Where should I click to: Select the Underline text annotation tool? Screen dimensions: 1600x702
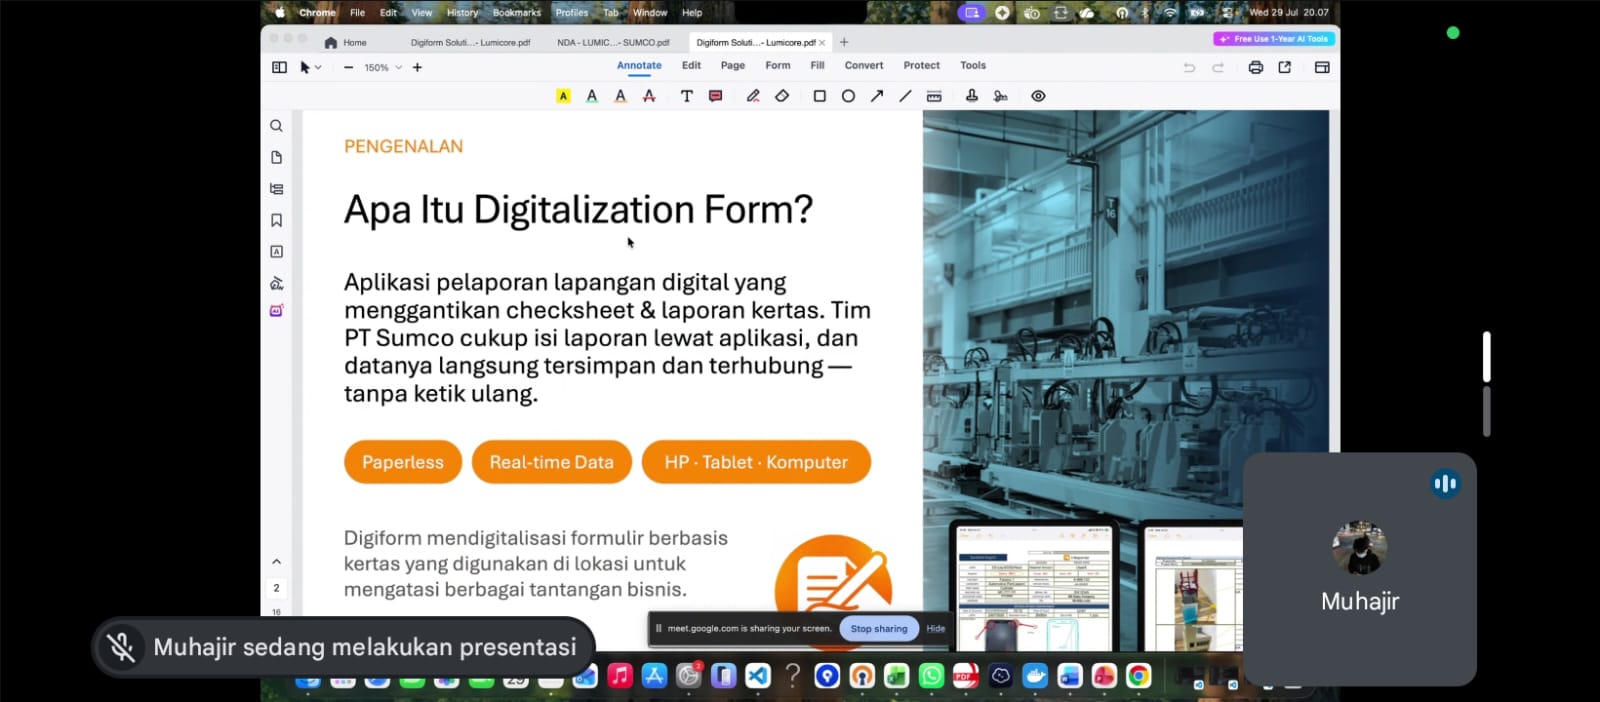[592, 96]
